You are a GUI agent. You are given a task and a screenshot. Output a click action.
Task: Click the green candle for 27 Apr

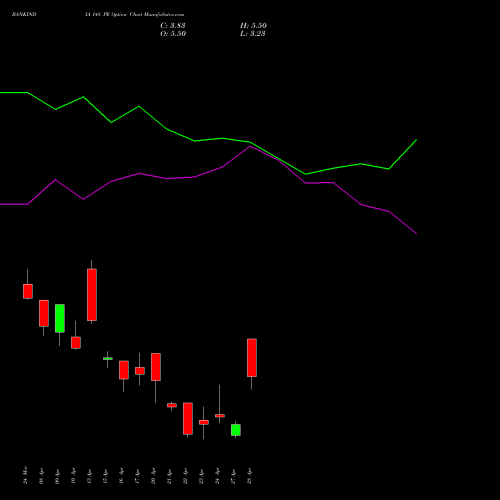click(236, 430)
